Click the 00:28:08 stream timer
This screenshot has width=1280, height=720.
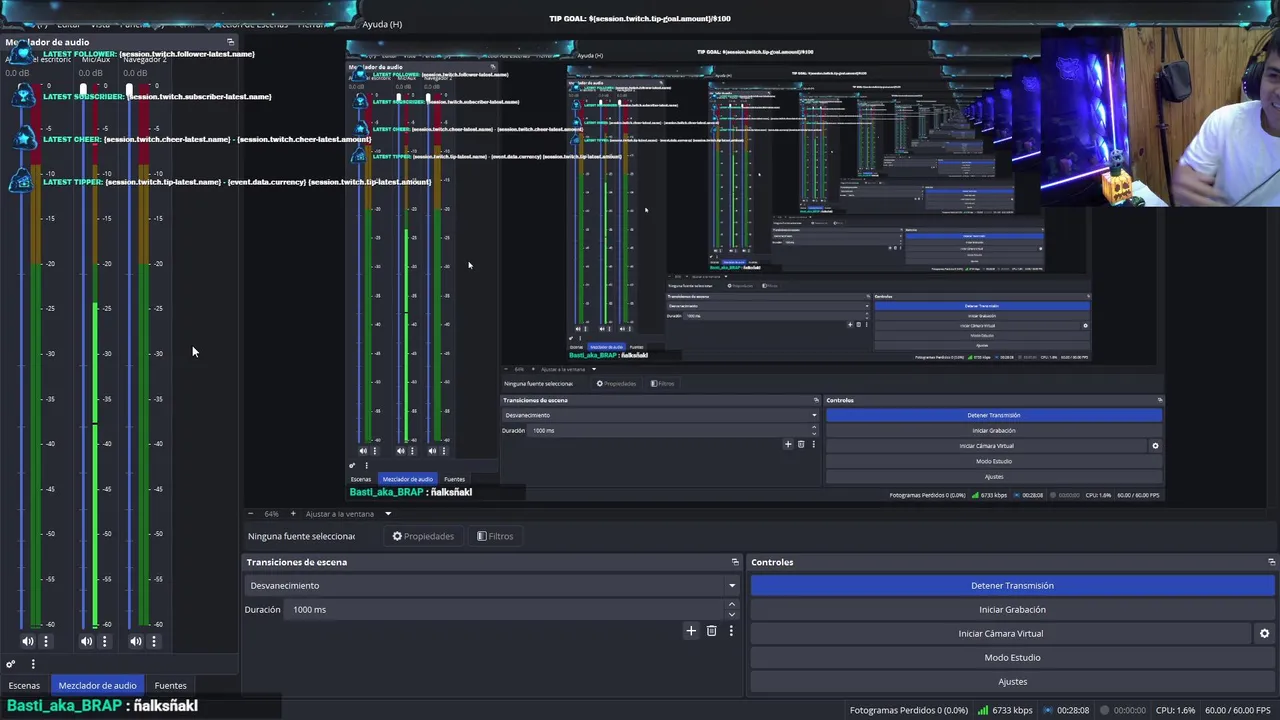tap(1073, 710)
